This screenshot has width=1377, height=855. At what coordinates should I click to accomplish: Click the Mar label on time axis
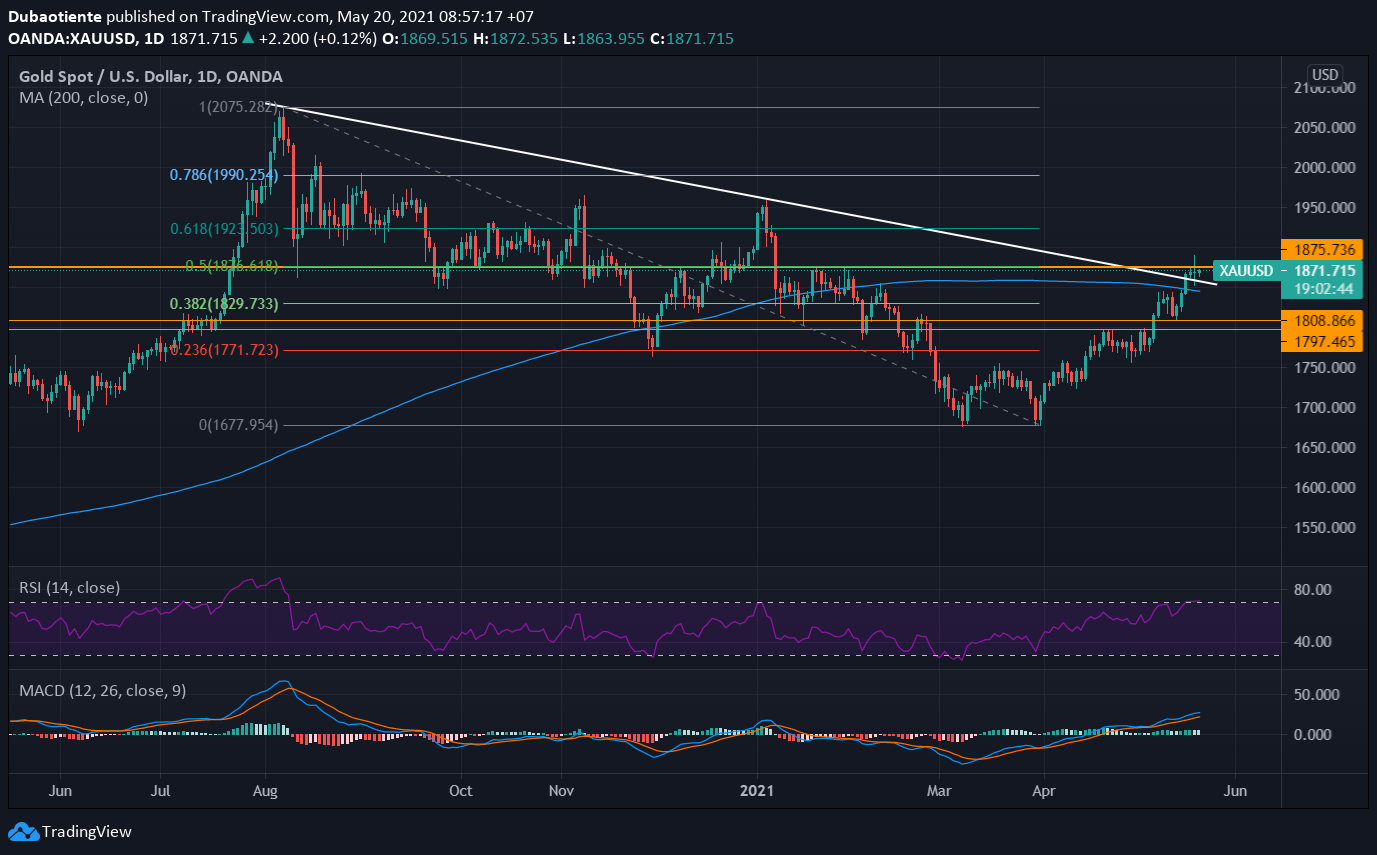(x=939, y=789)
